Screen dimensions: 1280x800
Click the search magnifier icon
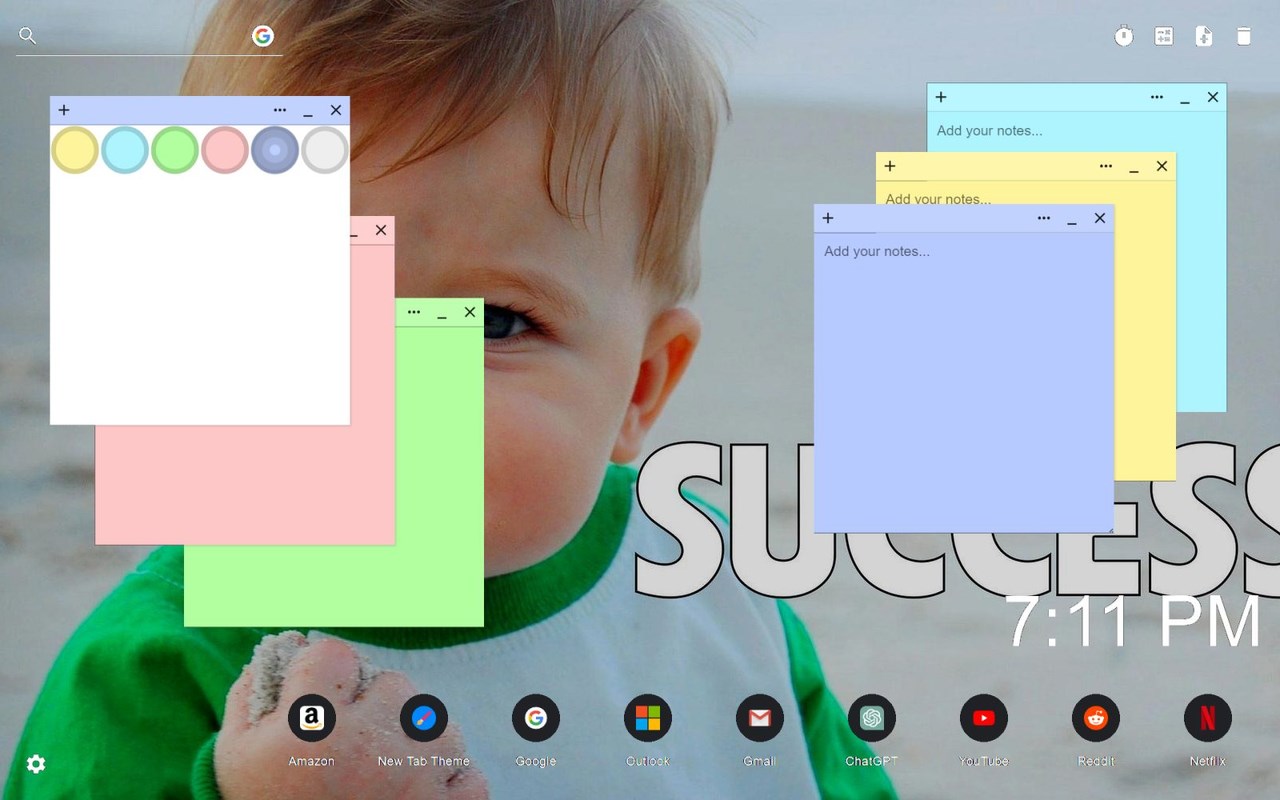(28, 36)
